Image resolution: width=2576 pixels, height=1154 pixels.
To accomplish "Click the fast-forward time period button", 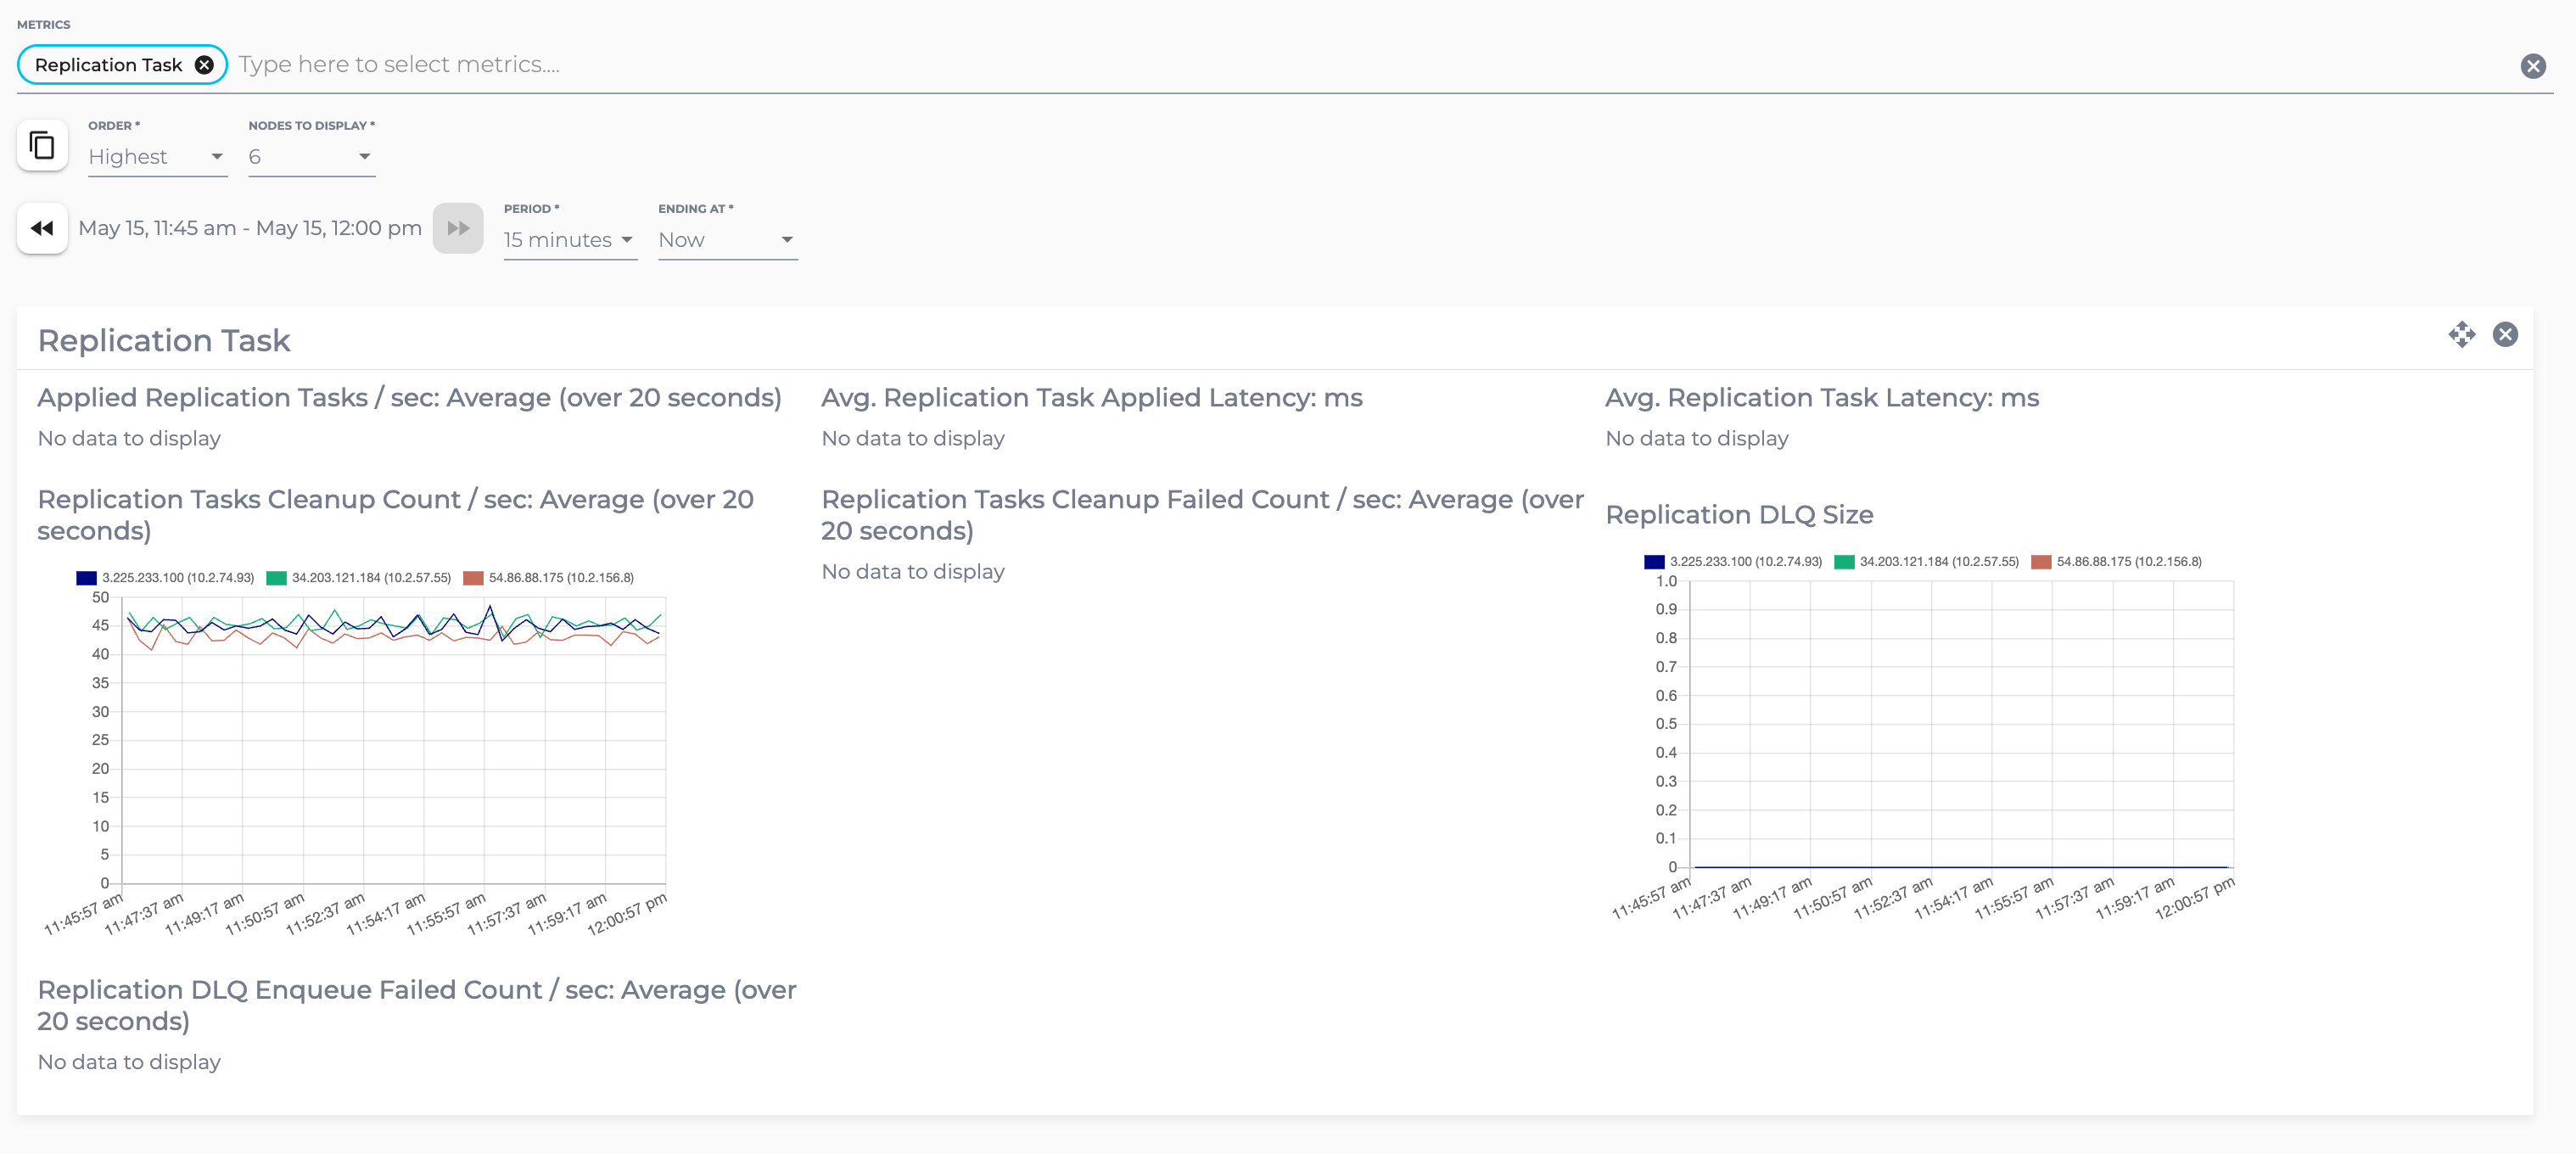I will click(458, 229).
